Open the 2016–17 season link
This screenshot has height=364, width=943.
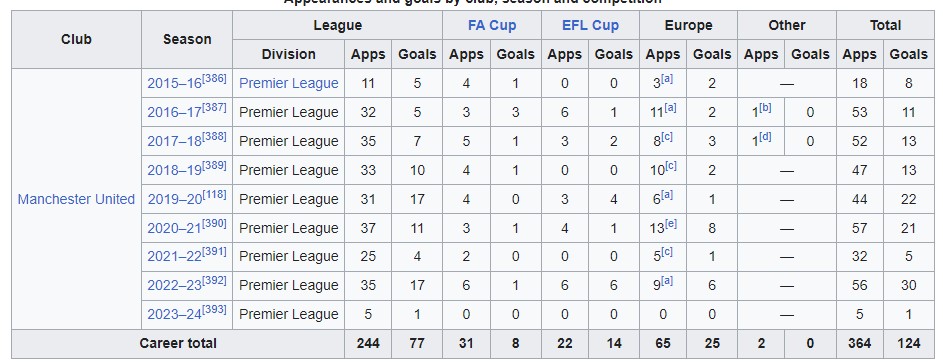tap(174, 113)
